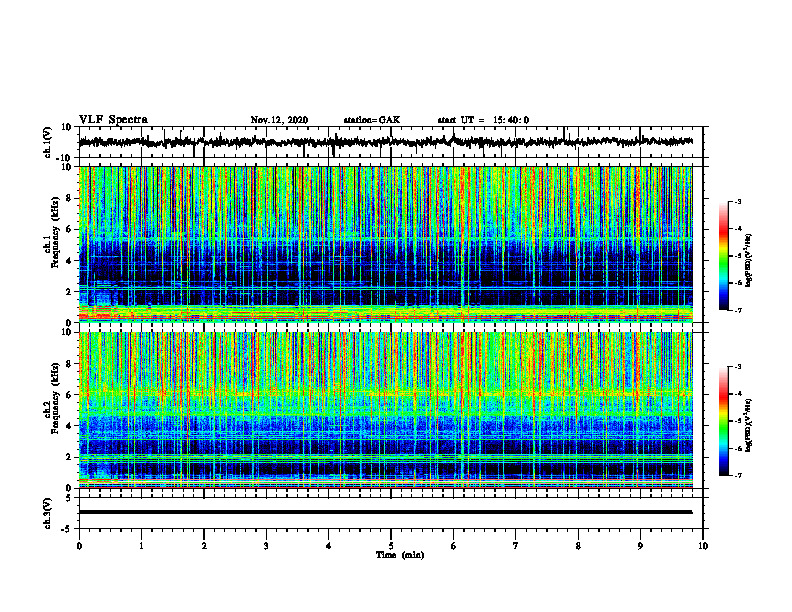Viewport: 792px width, 612px height.
Task: Click the ch.2 colorbar log(PSD) label
Action: tap(749, 424)
